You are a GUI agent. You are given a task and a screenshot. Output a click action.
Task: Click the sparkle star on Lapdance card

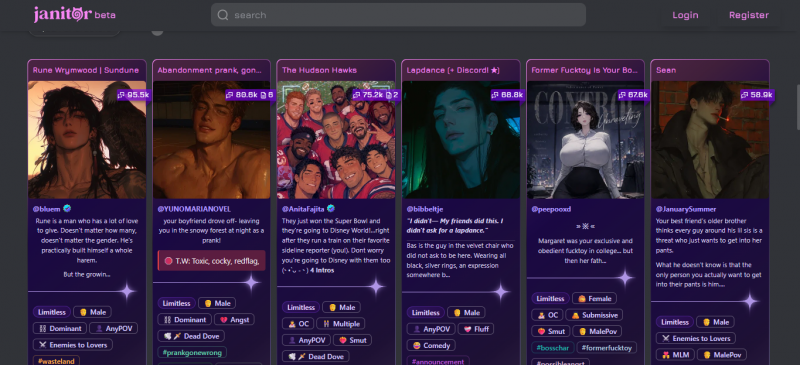click(501, 292)
